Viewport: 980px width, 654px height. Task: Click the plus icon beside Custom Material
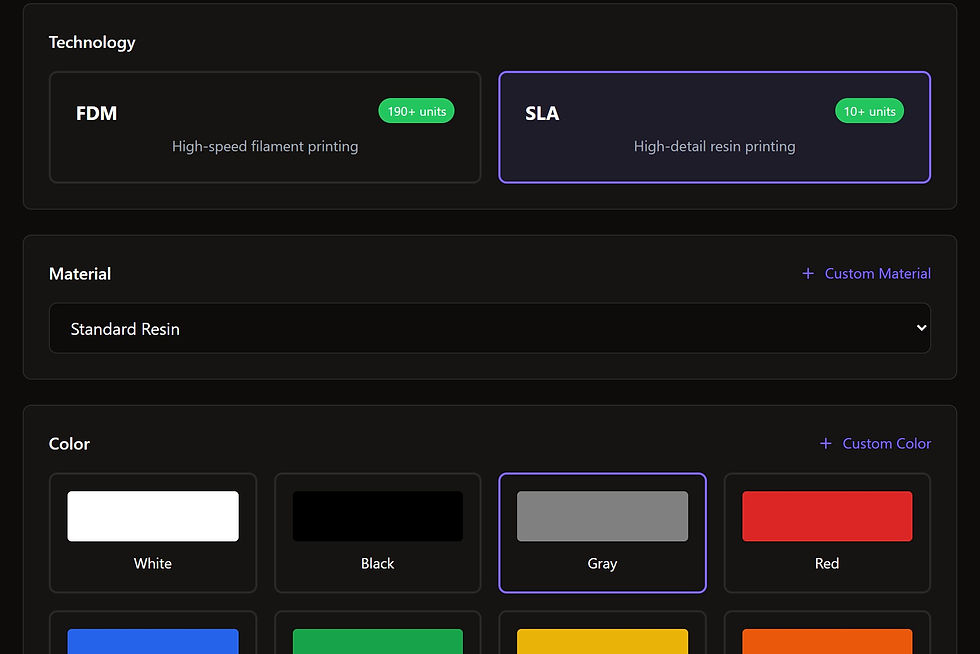click(808, 273)
